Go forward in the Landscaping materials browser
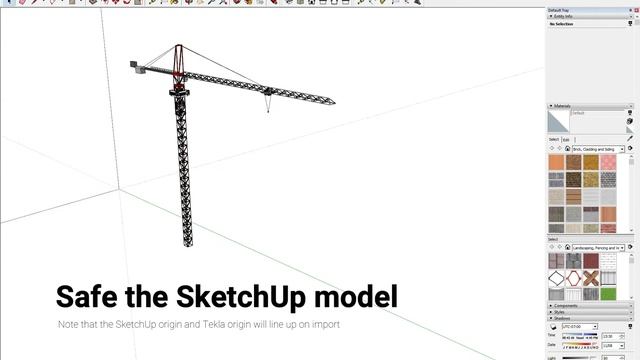The image size is (640, 360). pos(560,247)
